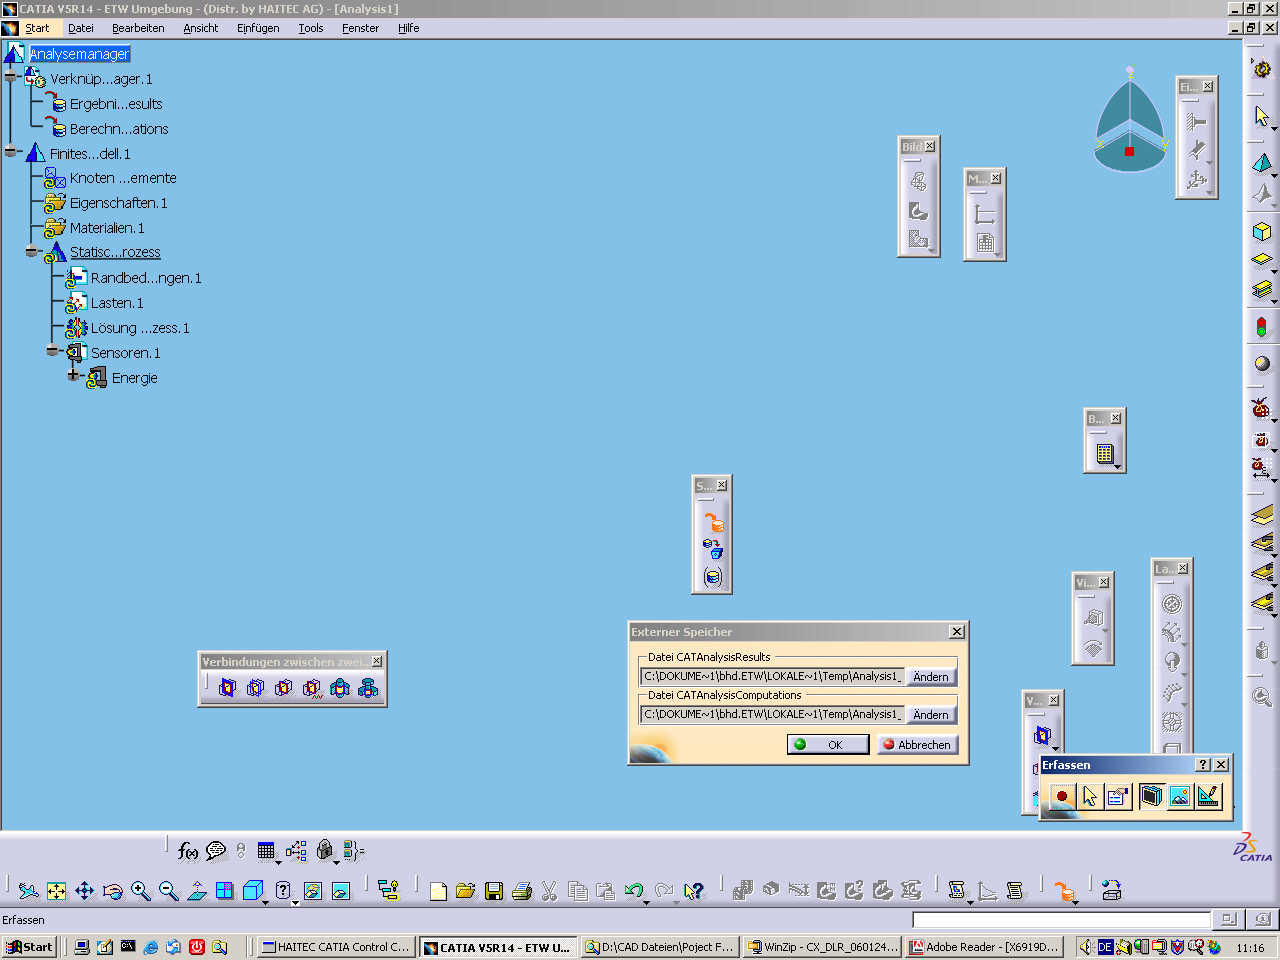Click the Select arrow in right toolbar
Screen dimensions: 1280x960
coord(1262,116)
